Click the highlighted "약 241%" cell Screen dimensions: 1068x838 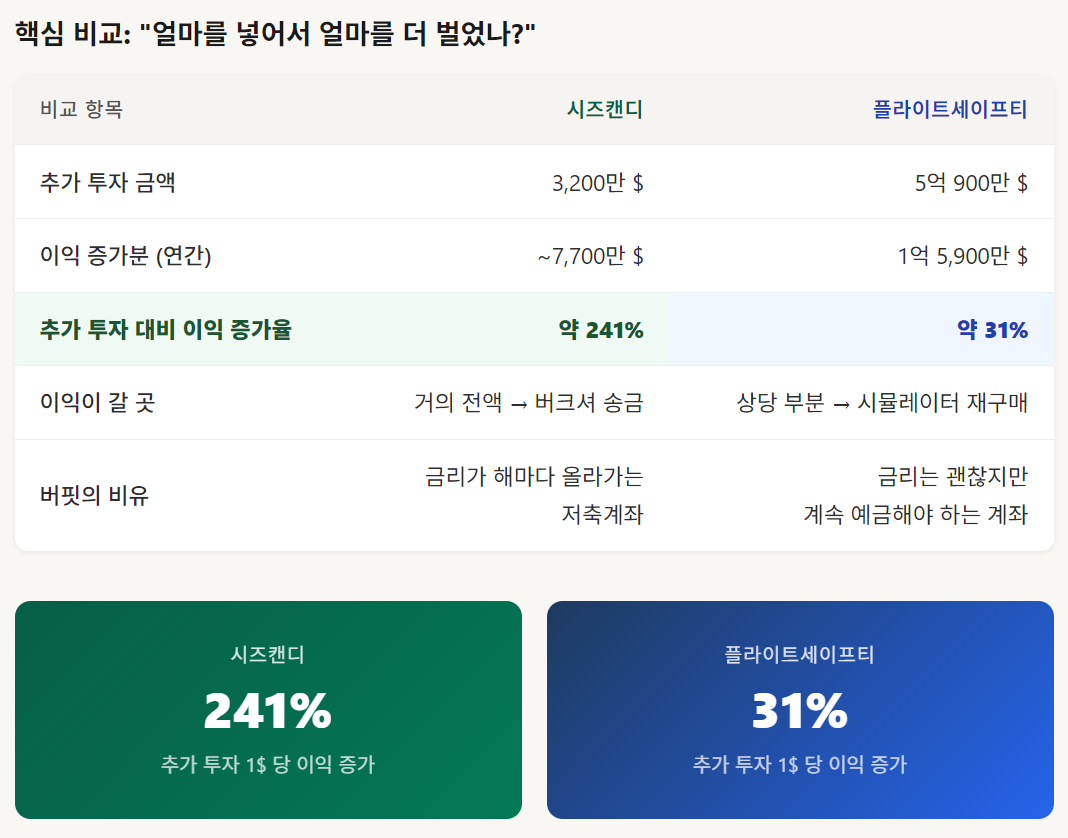click(x=600, y=329)
